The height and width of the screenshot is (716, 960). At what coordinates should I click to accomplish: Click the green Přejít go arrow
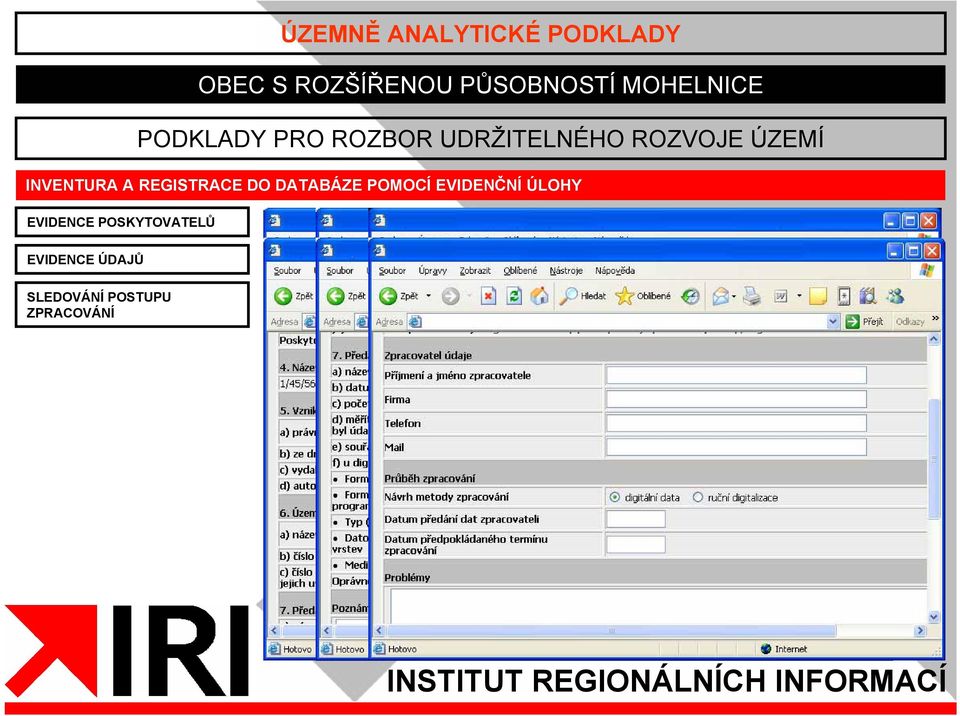[x=852, y=322]
